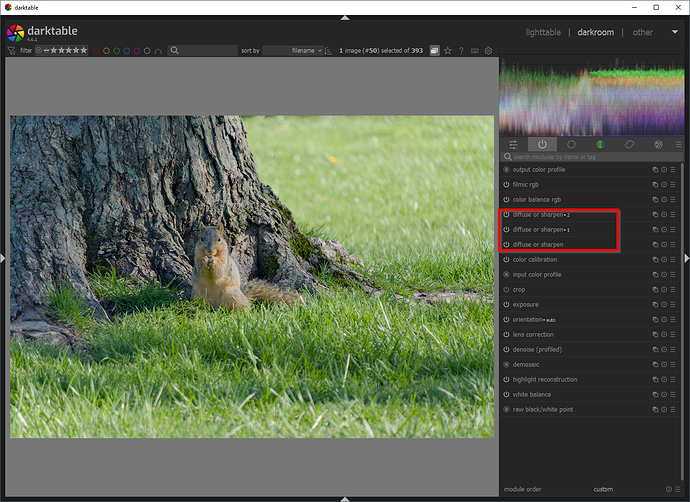Expand the raw black/white point module
Viewport: 690px width, 502px height.
point(543,409)
